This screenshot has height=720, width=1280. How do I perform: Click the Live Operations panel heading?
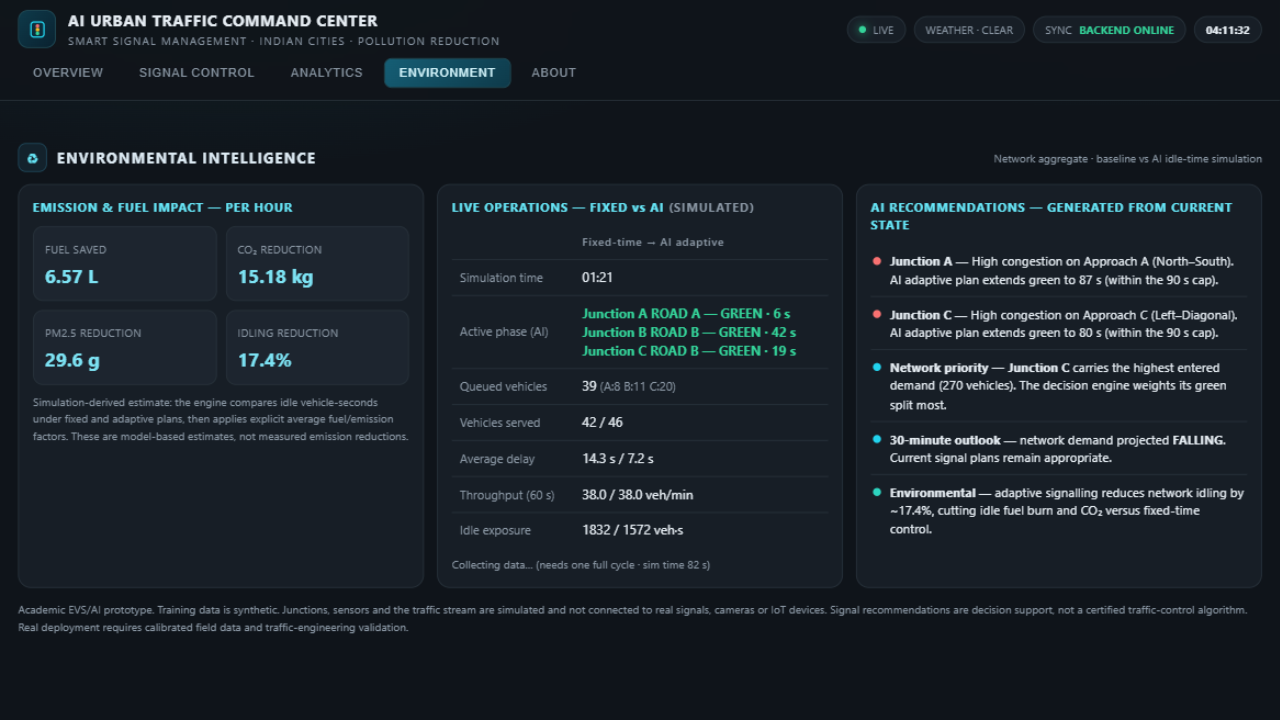coord(603,208)
